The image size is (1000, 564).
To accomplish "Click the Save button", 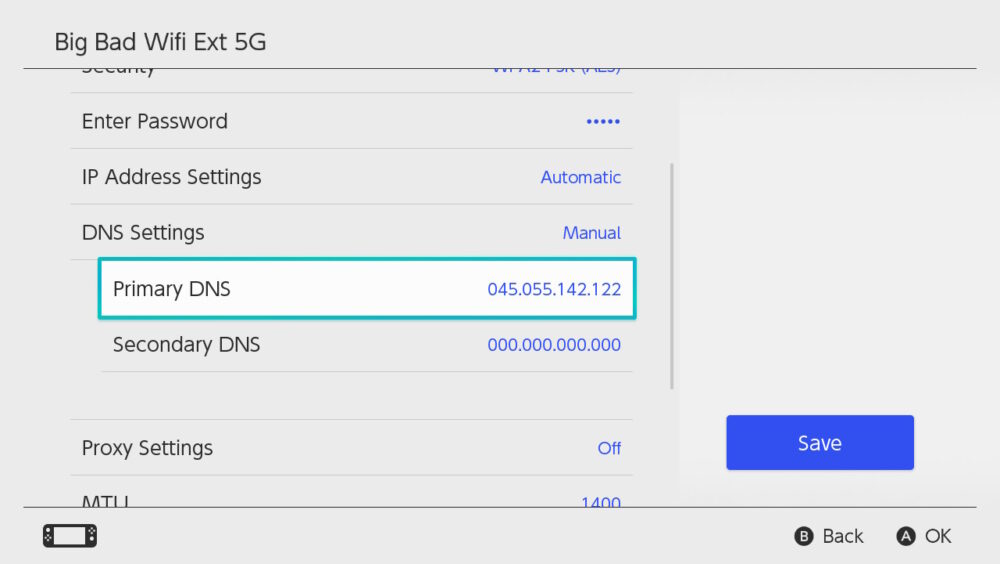I will pyautogui.click(x=819, y=443).
